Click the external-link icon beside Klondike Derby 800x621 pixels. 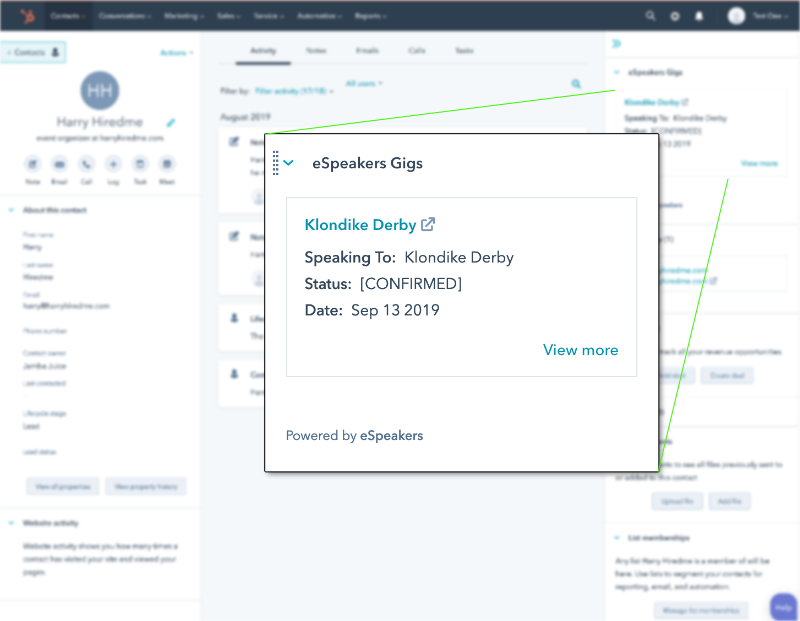click(x=428, y=224)
